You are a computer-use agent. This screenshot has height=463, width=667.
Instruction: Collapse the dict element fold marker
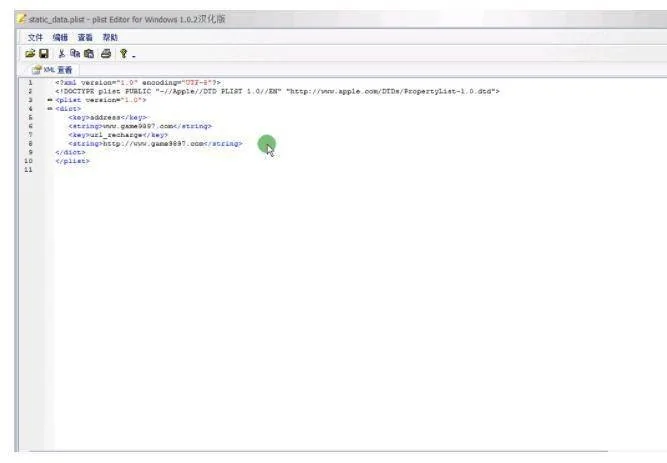(x=49, y=108)
